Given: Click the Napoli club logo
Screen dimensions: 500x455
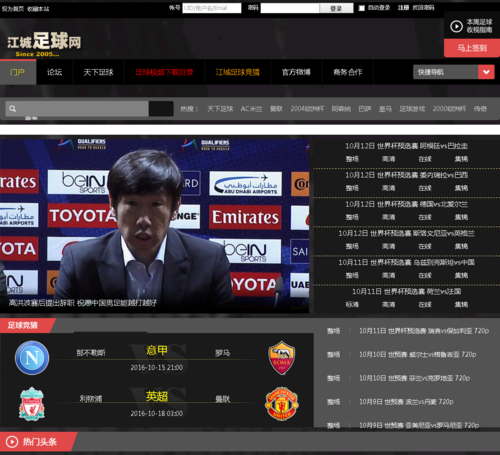Looking at the screenshot, I should point(32,358).
